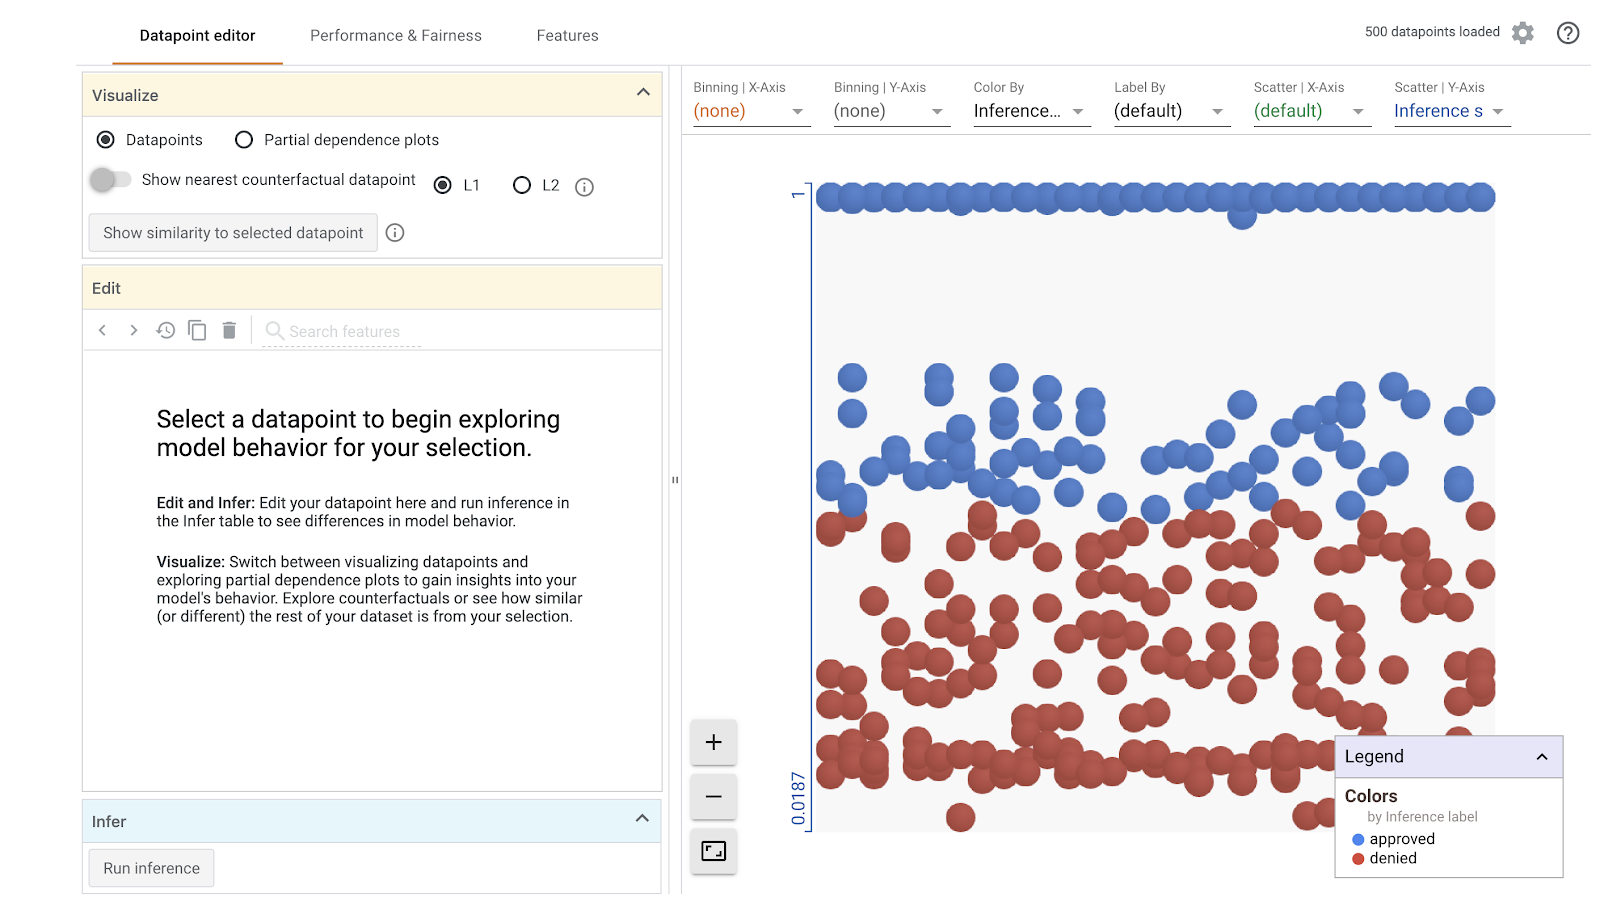Screen dimensions: 1600x910
Task: Select the L2 distance radio button
Action: (521, 185)
